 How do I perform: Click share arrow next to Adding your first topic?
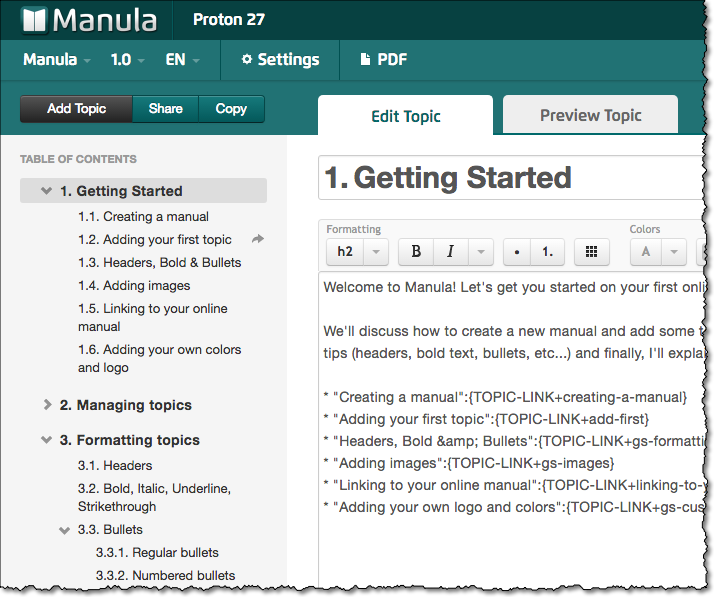(258, 239)
